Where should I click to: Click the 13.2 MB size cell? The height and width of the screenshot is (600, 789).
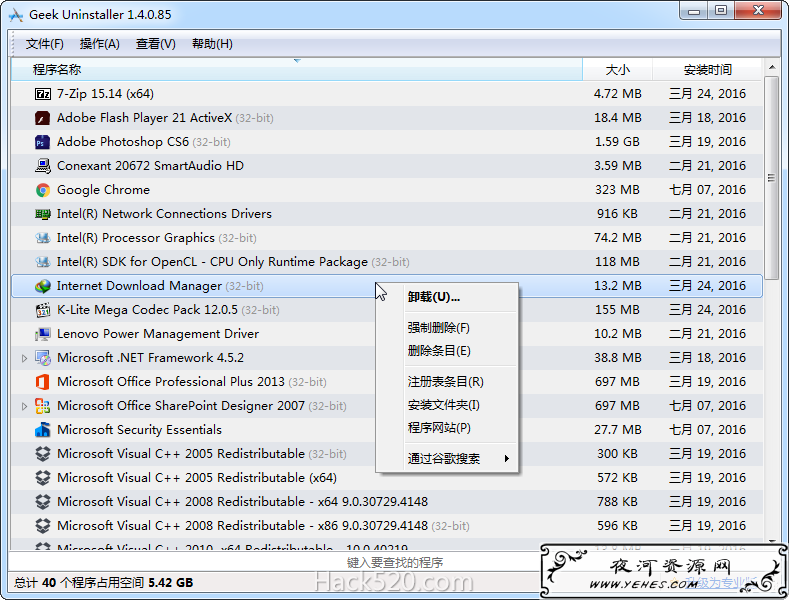click(617, 286)
